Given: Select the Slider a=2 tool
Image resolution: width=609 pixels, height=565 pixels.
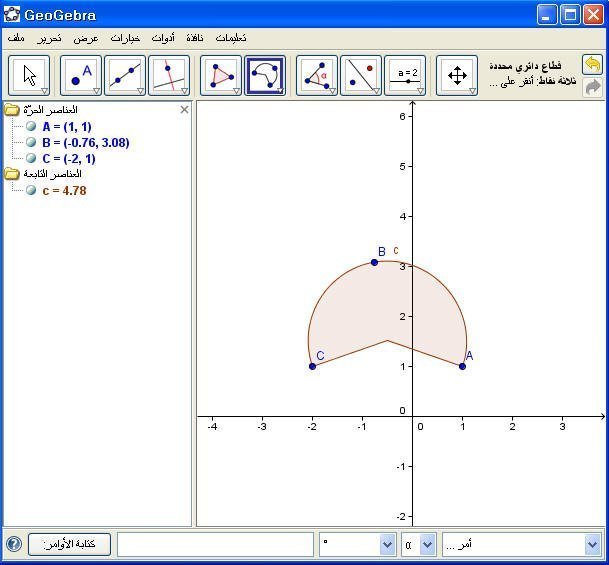Looking at the screenshot, I should (x=405, y=76).
